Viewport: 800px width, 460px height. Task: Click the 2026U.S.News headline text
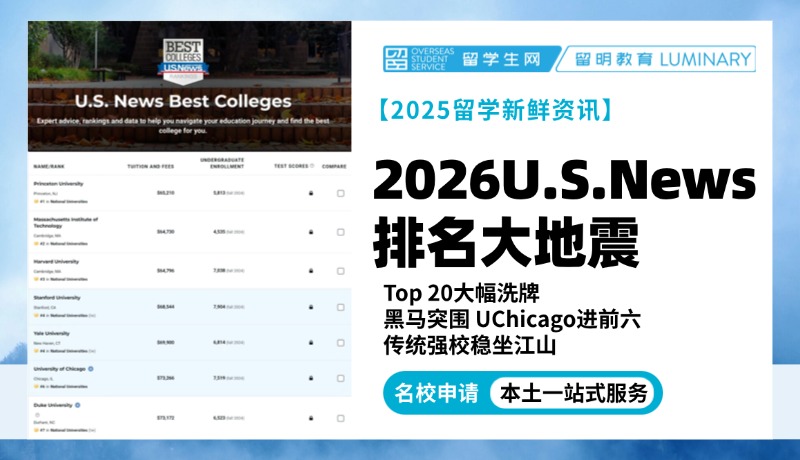[565, 180]
